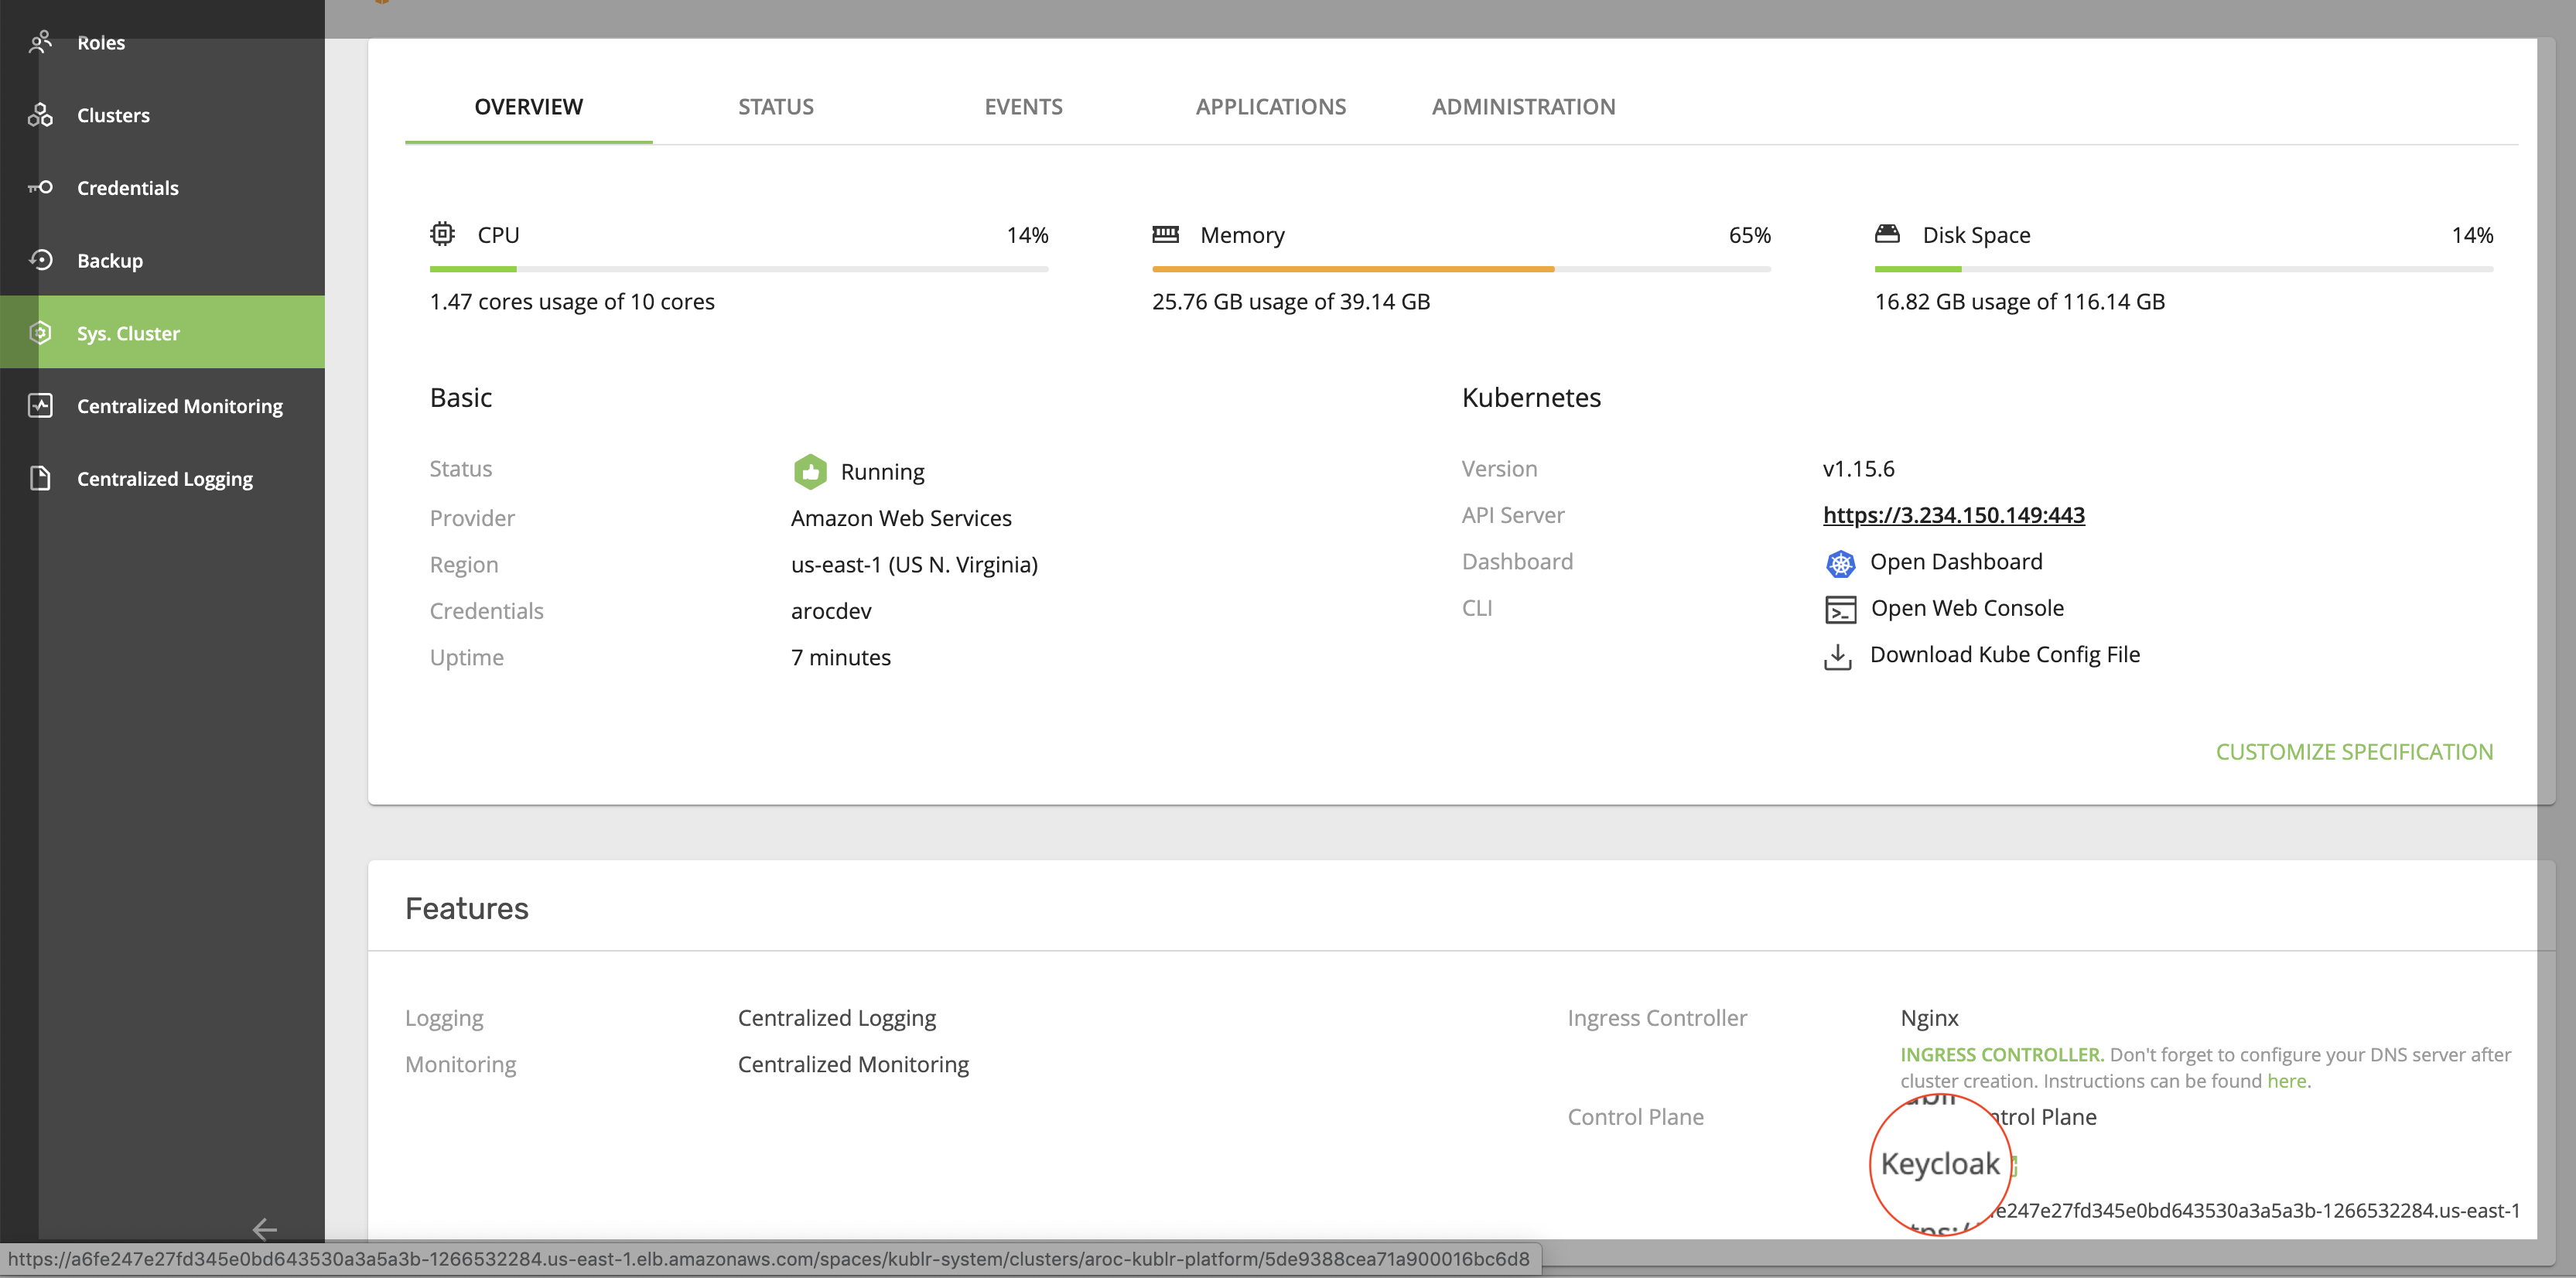
Task: Go to the Administration tab
Action: point(1523,107)
